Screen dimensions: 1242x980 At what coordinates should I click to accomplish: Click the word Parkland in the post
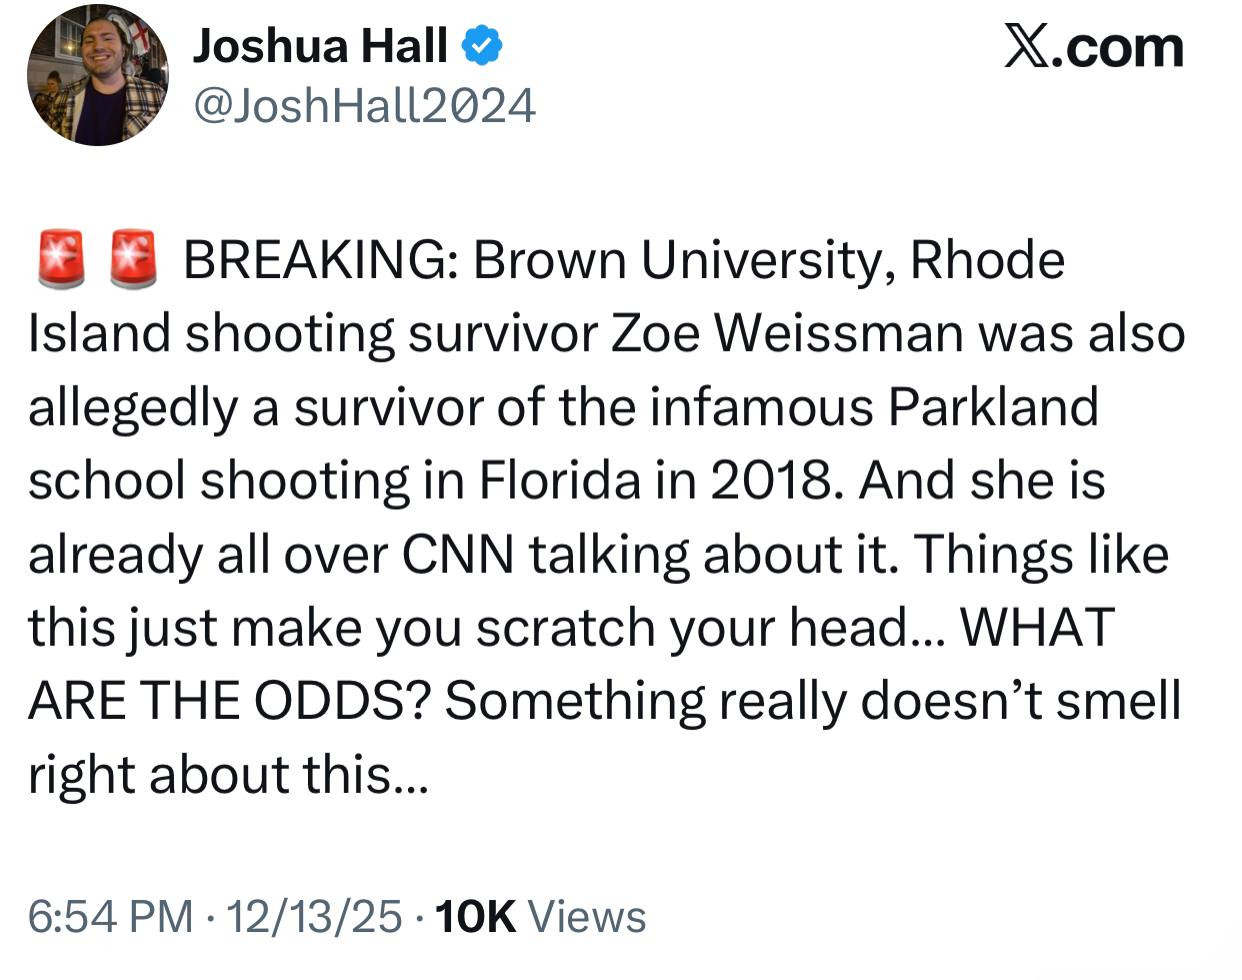point(992,407)
